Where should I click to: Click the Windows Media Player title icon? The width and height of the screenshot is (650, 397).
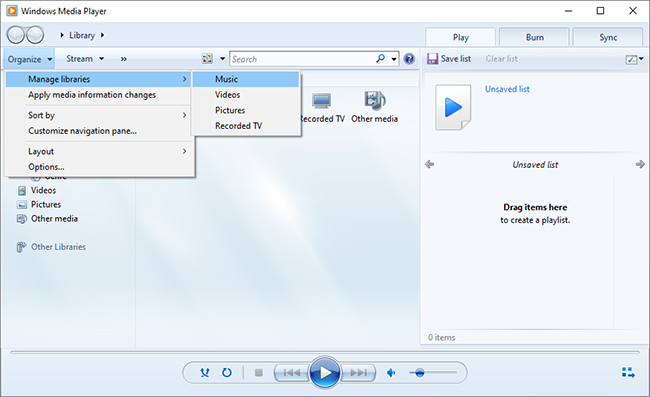[12, 11]
